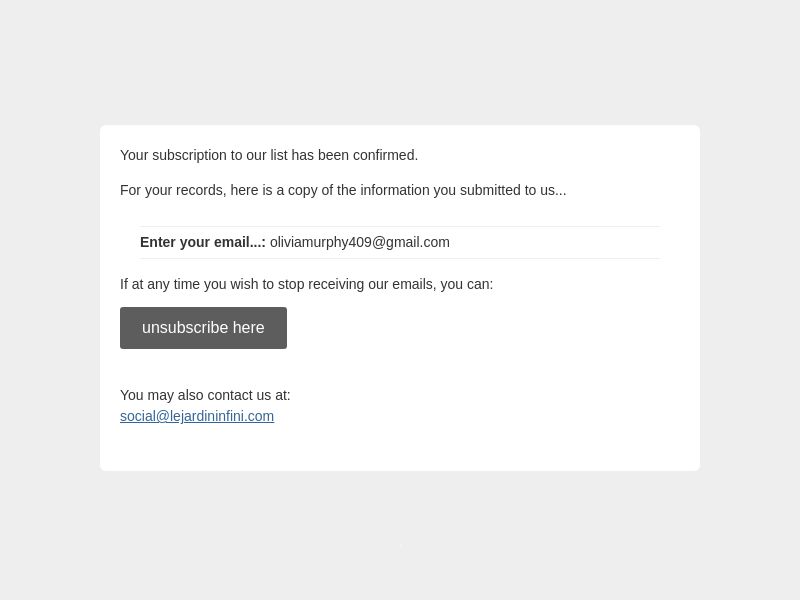Click the 'For your records' paragraph
Image resolution: width=800 pixels, height=600 pixels.
tap(343, 190)
